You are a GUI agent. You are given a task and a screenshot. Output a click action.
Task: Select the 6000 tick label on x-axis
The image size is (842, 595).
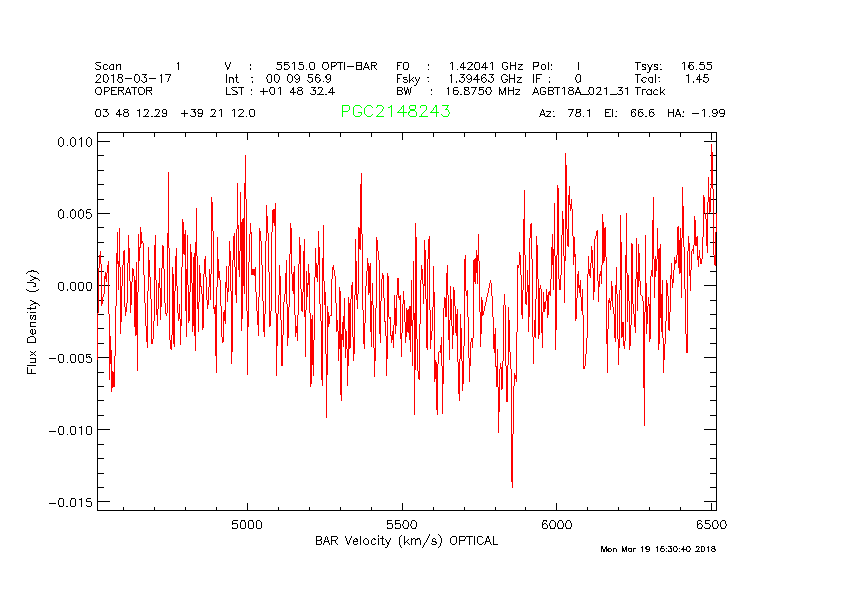[556, 524]
